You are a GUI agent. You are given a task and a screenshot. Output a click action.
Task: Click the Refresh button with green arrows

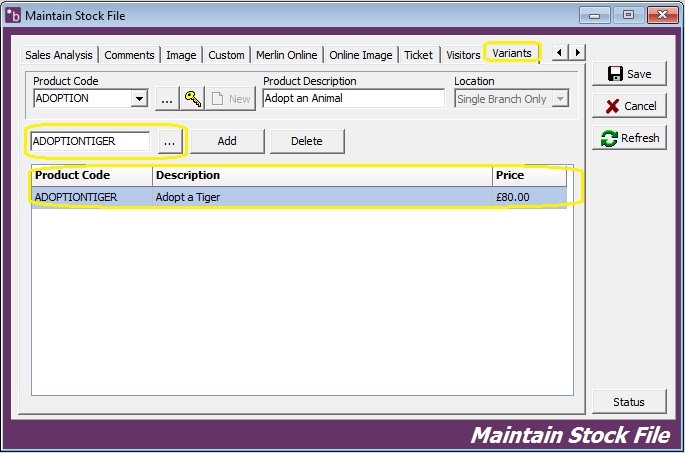(629, 138)
